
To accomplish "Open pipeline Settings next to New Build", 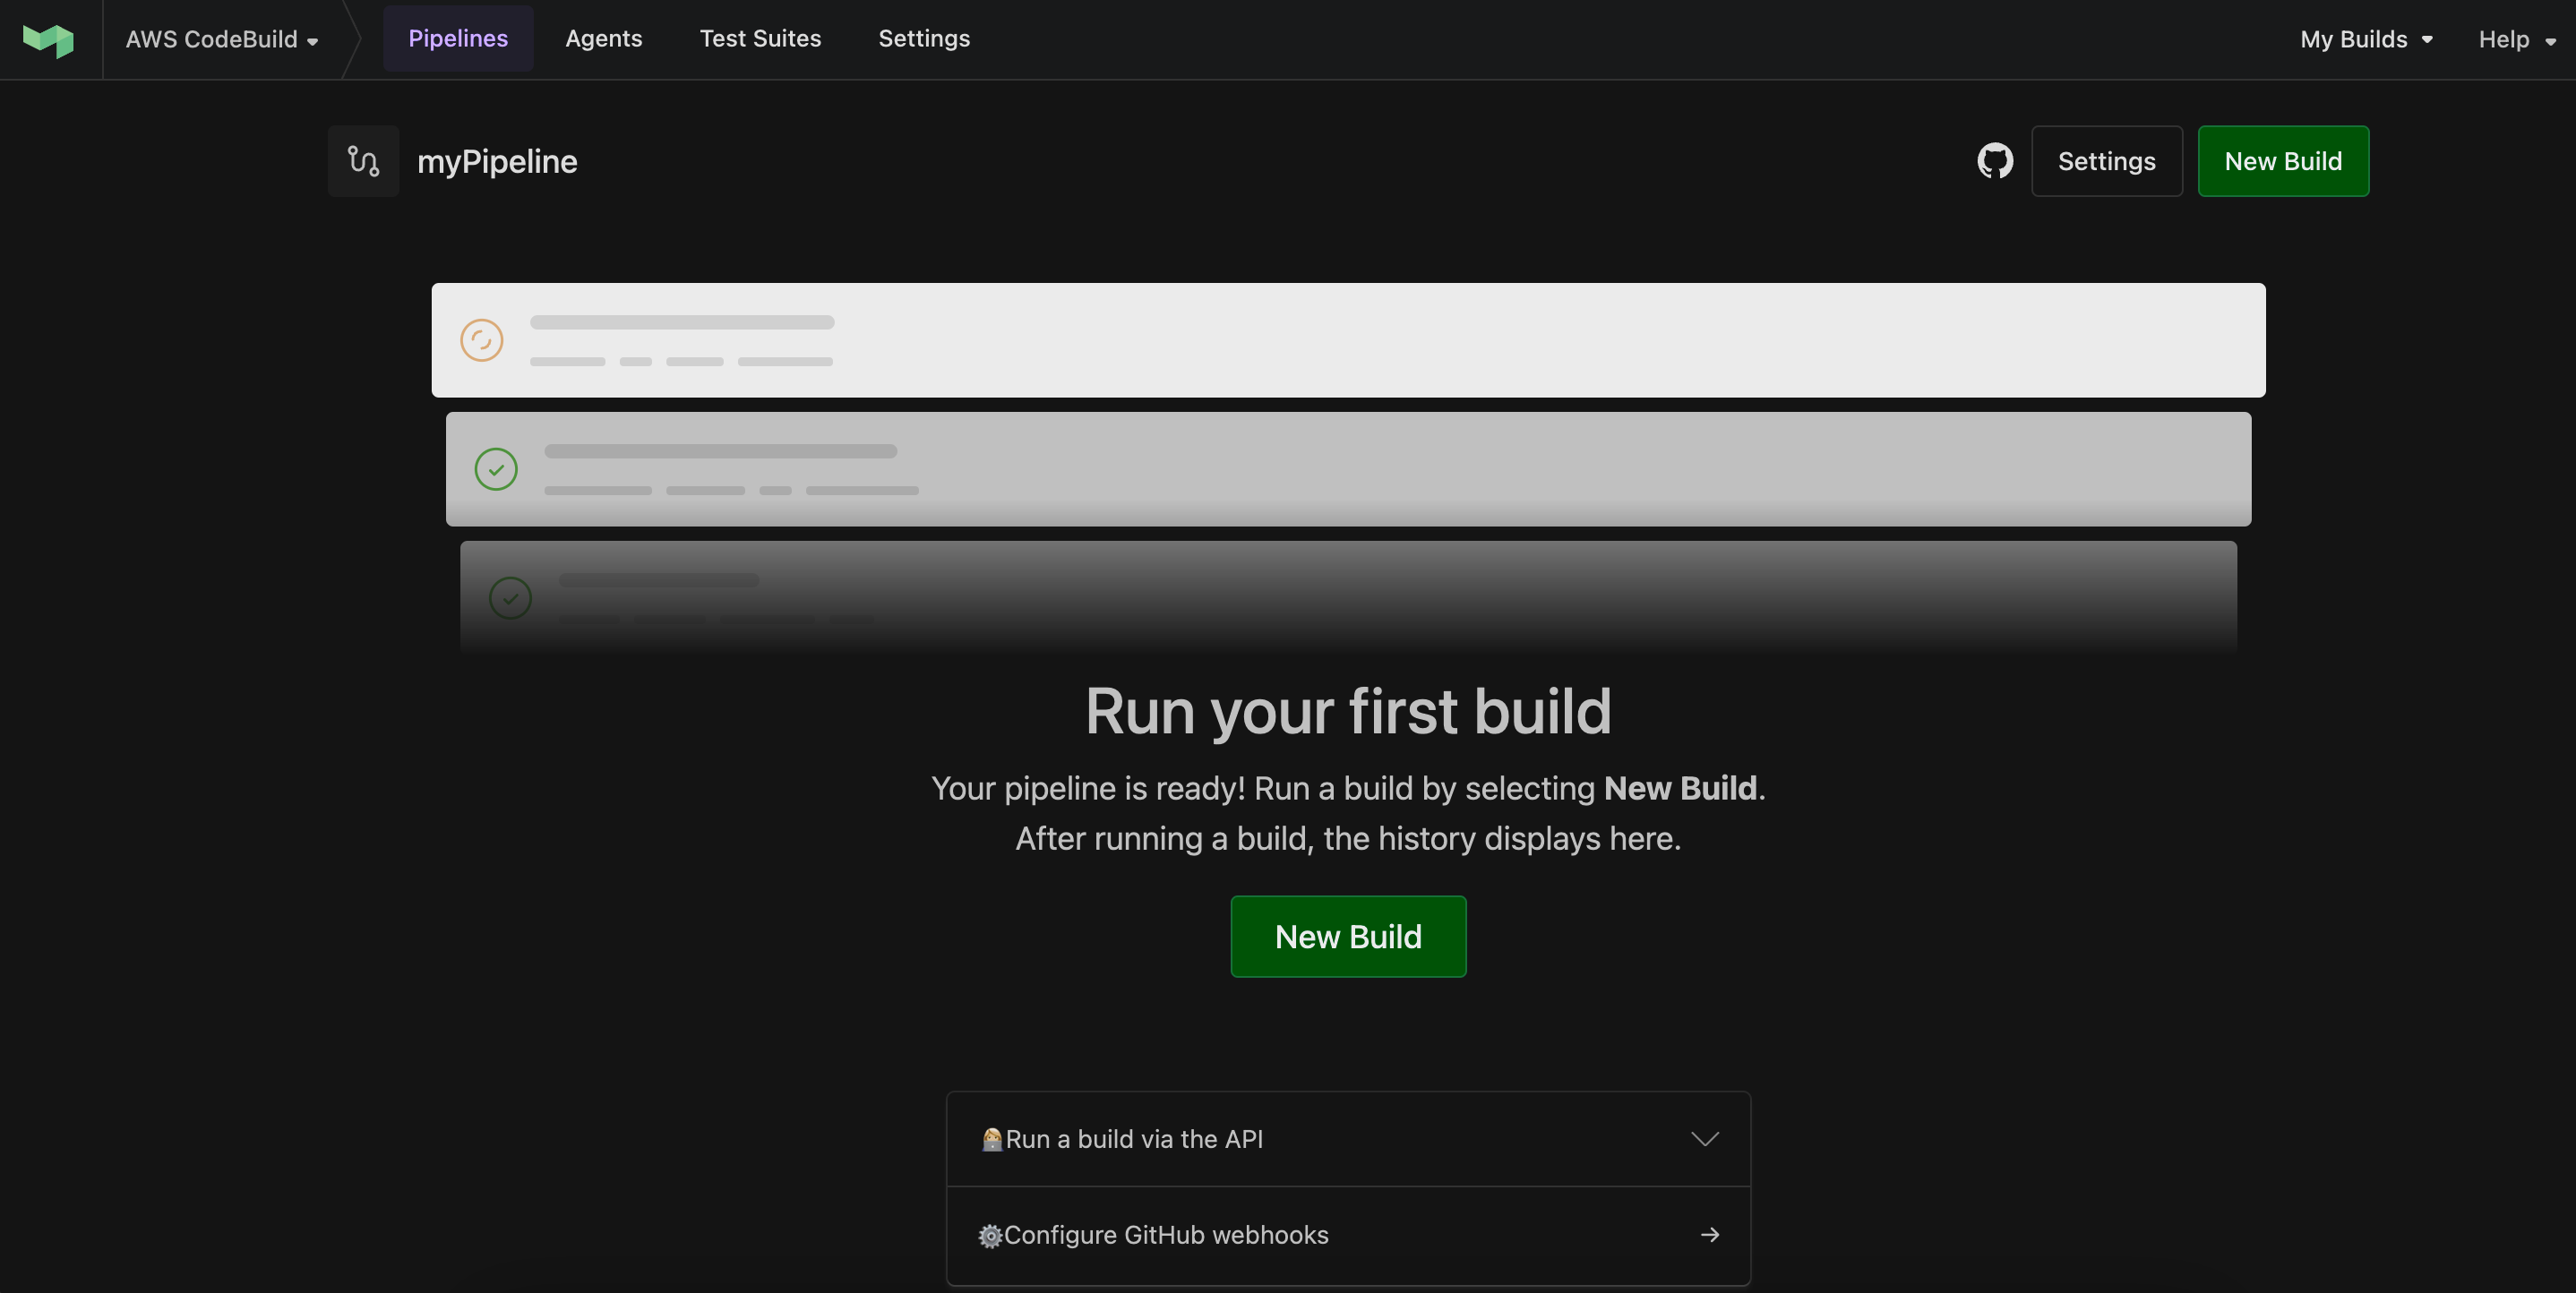I will tap(2107, 161).
